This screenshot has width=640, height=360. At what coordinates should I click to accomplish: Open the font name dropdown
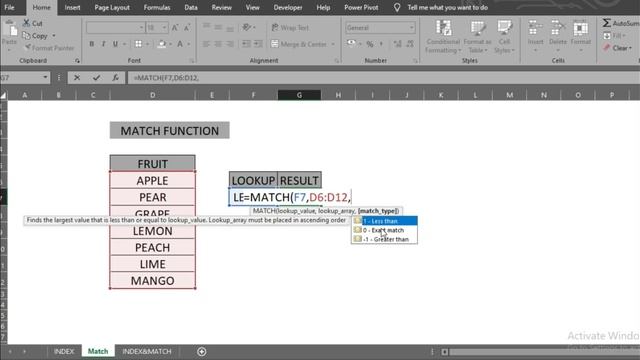141,28
